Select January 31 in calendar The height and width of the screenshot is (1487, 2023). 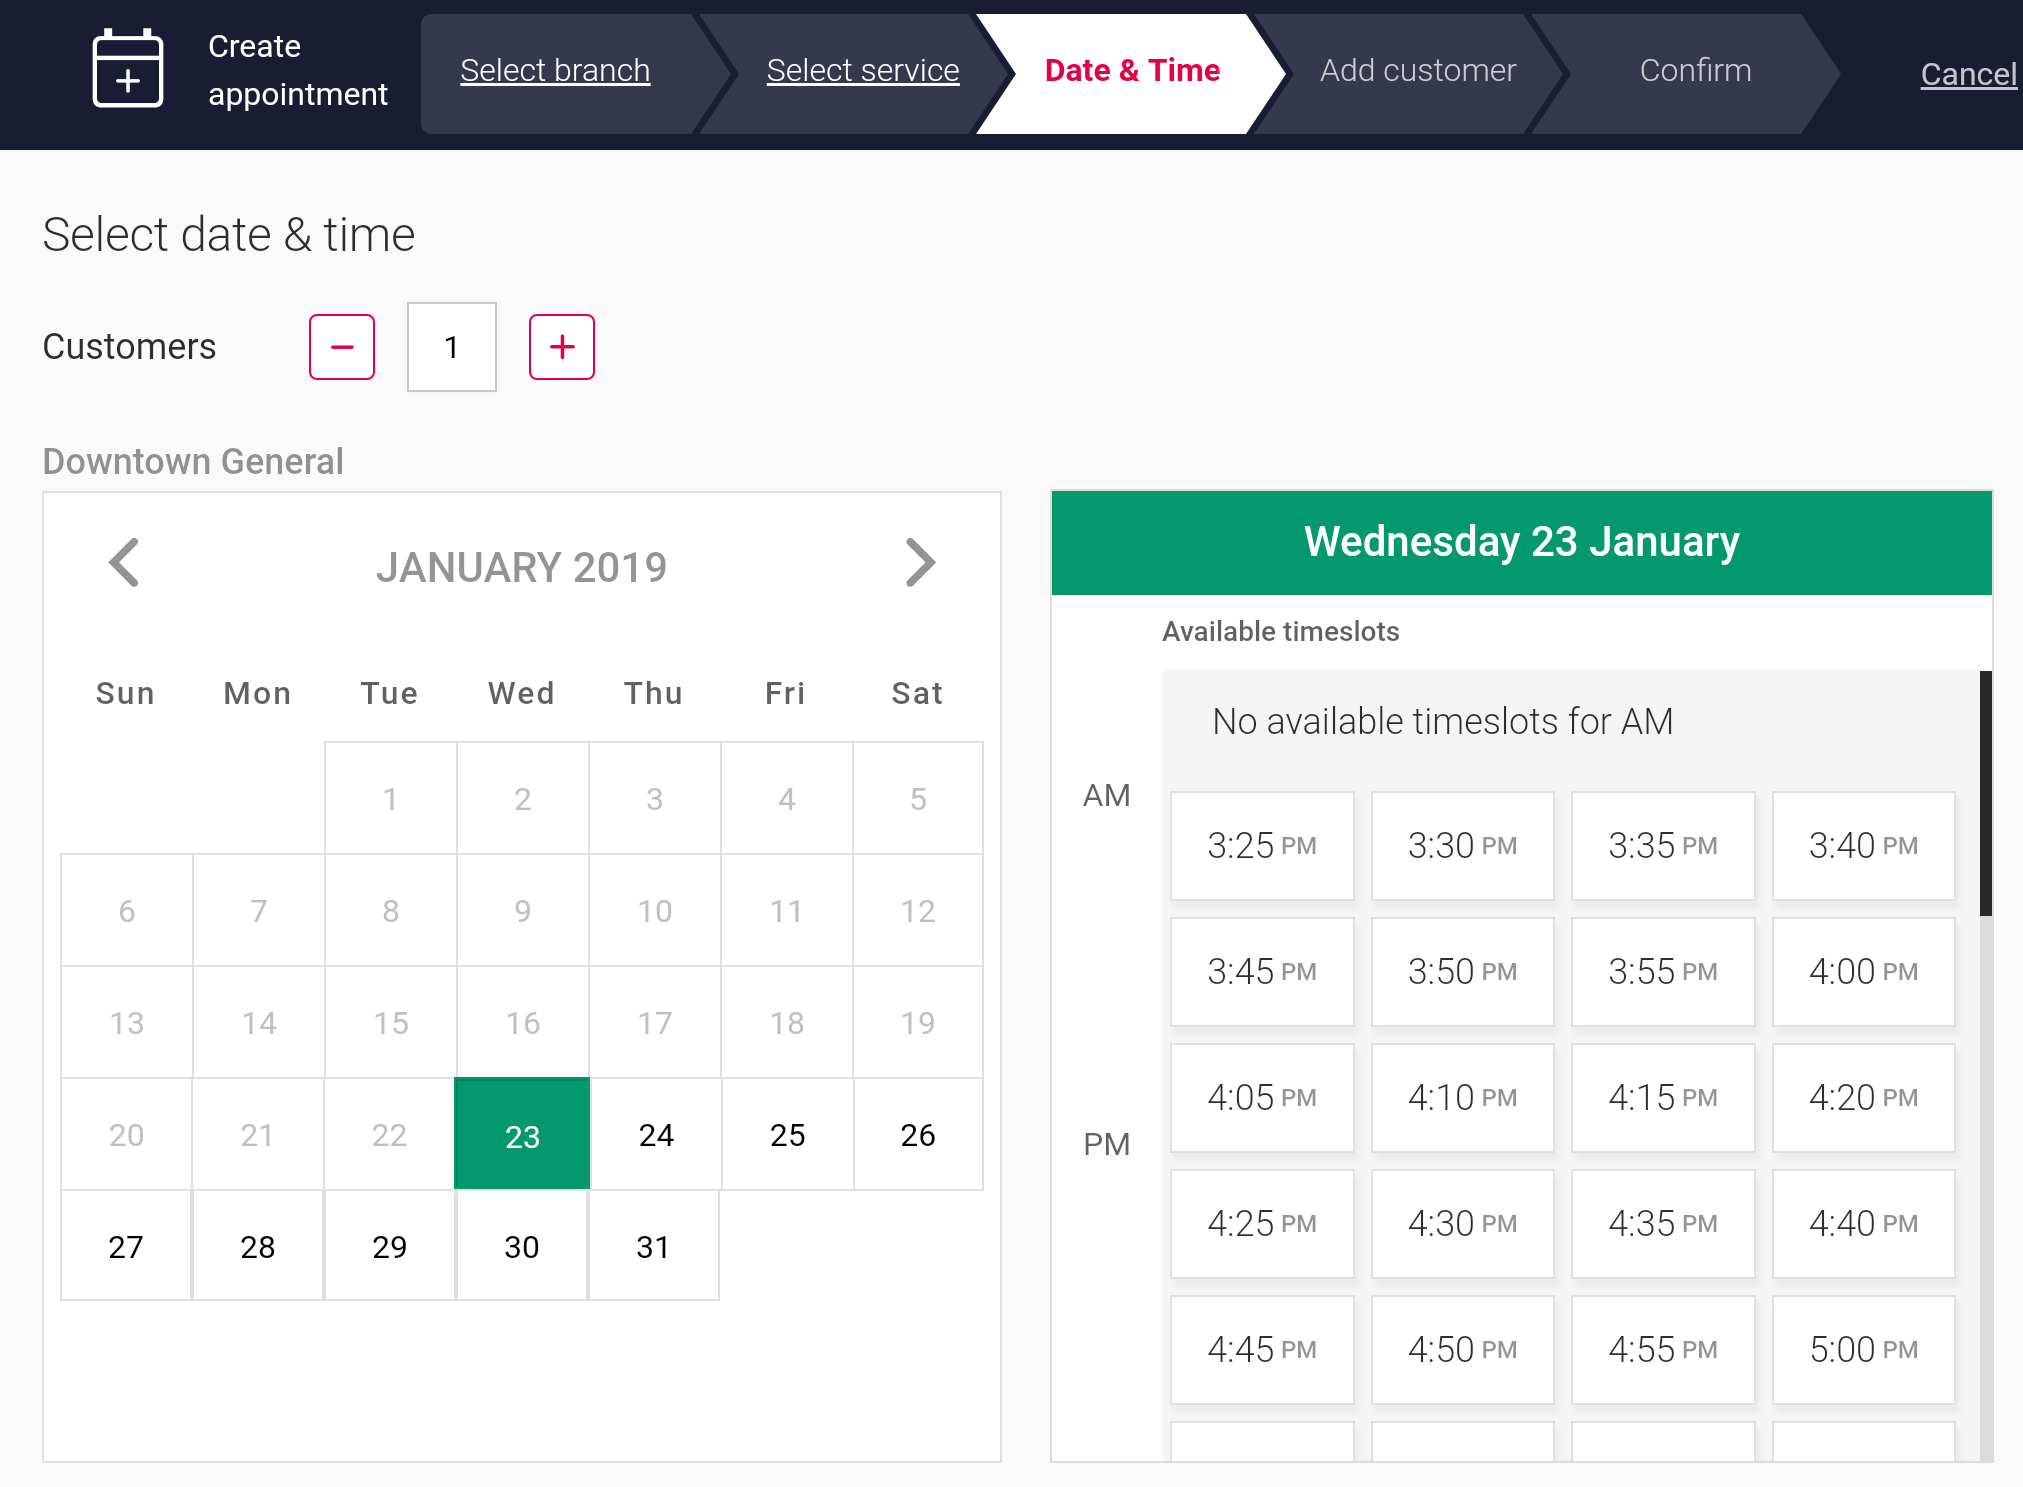[x=654, y=1246]
